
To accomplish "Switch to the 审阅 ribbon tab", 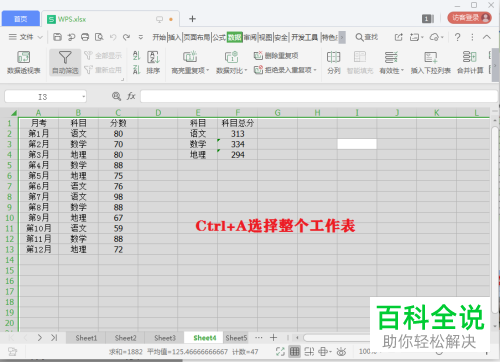I will coord(250,37).
